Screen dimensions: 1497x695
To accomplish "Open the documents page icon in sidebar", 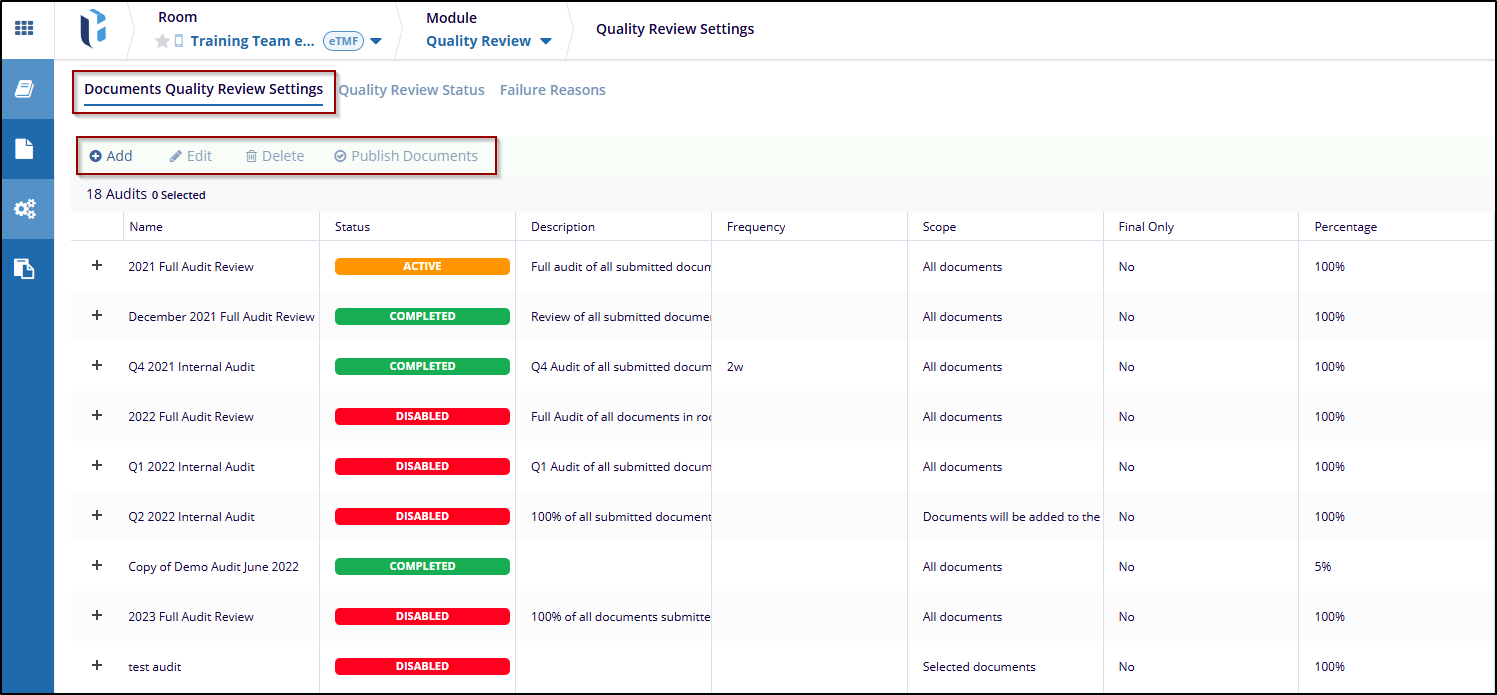I will point(25,149).
